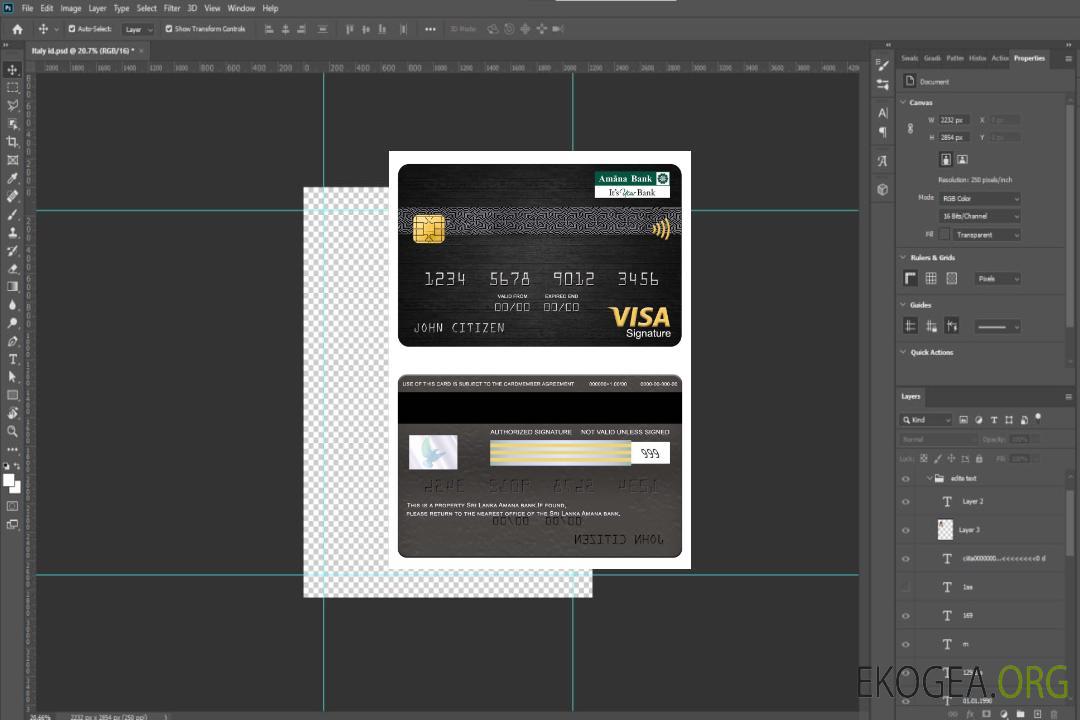Collapse the Rulers & Grids section

[904, 258]
